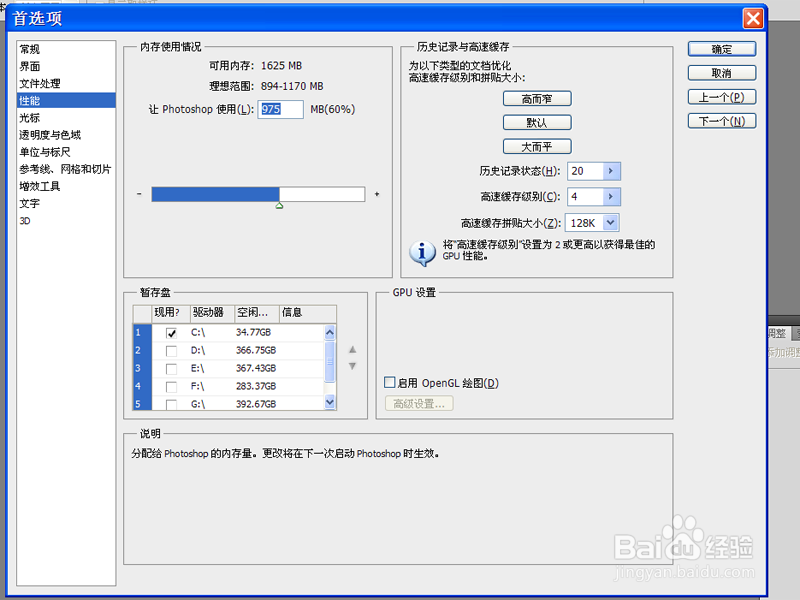This screenshot has height=600, width=800.
Task: Click the 确定 button
Action: point(721,49)
